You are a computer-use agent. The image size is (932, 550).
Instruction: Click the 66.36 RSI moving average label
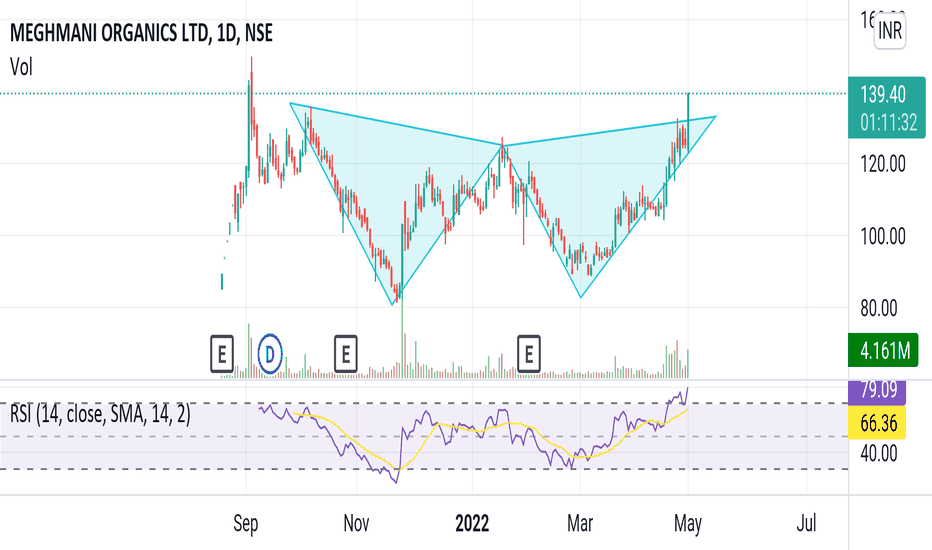(x=879, y=423)
